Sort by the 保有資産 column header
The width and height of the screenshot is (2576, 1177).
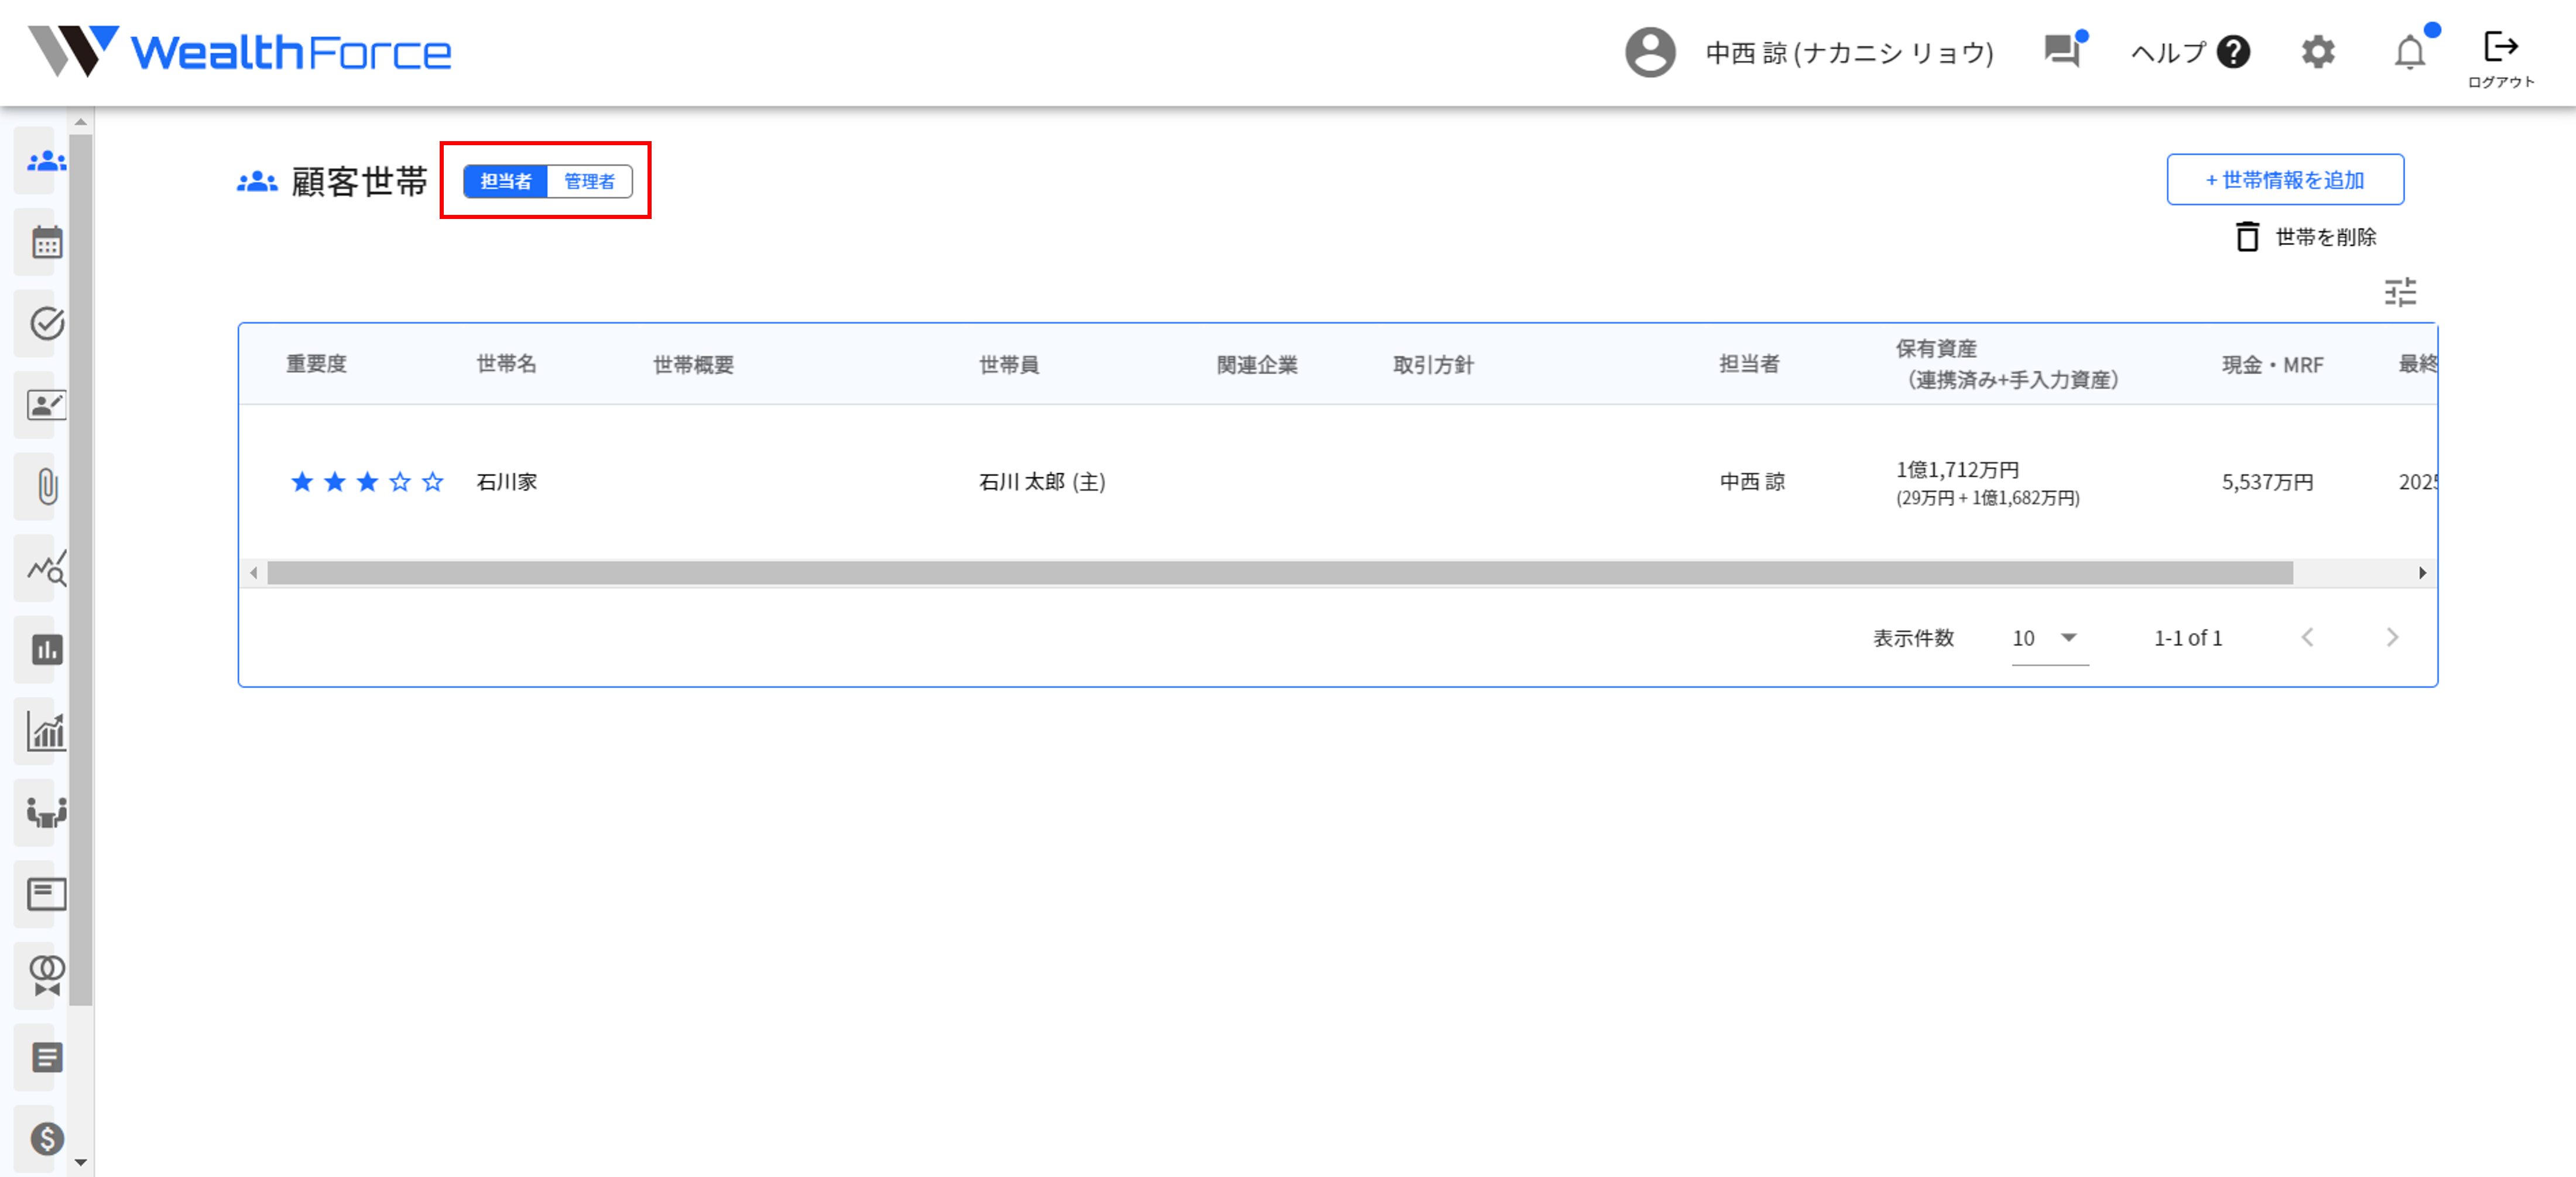click(x=2007, y=364)
